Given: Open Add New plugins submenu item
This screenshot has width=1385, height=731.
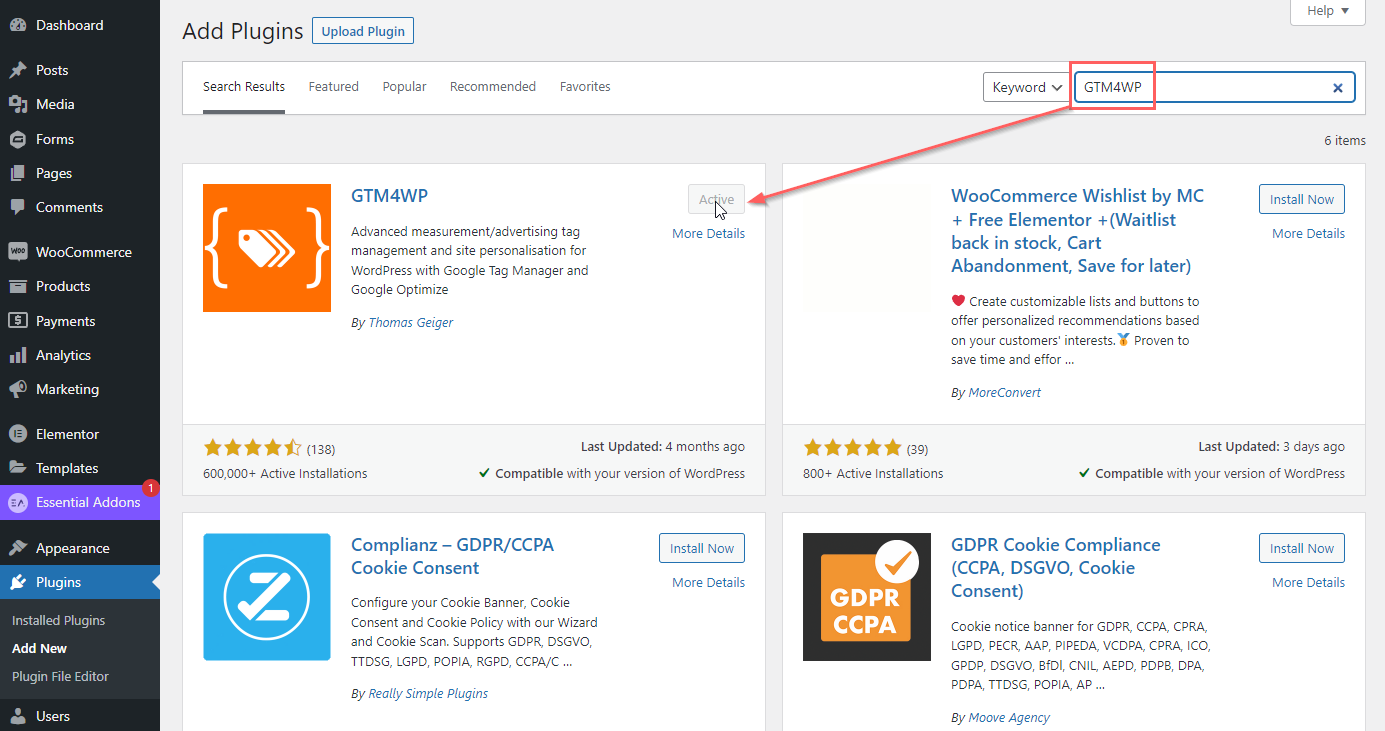Looking at the screenshot, I should tap(40, 648).
